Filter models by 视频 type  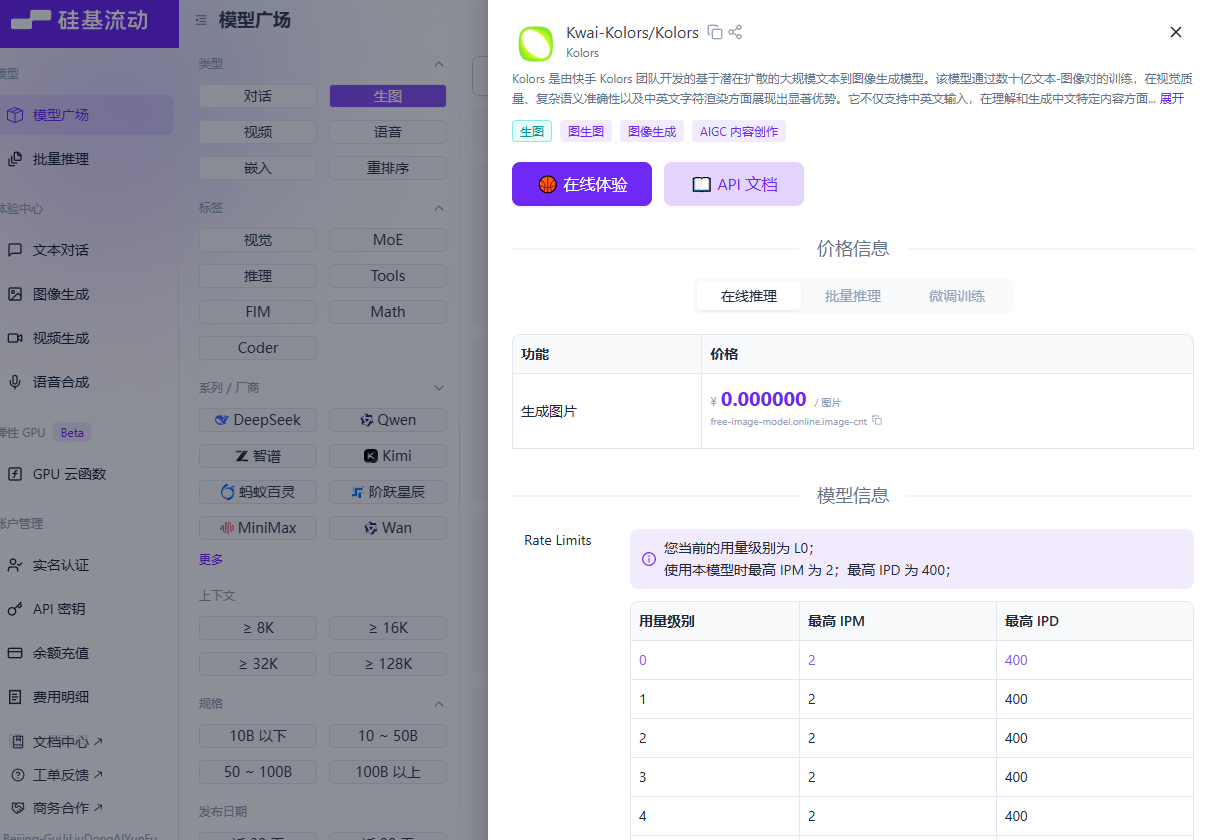[258, 132]
